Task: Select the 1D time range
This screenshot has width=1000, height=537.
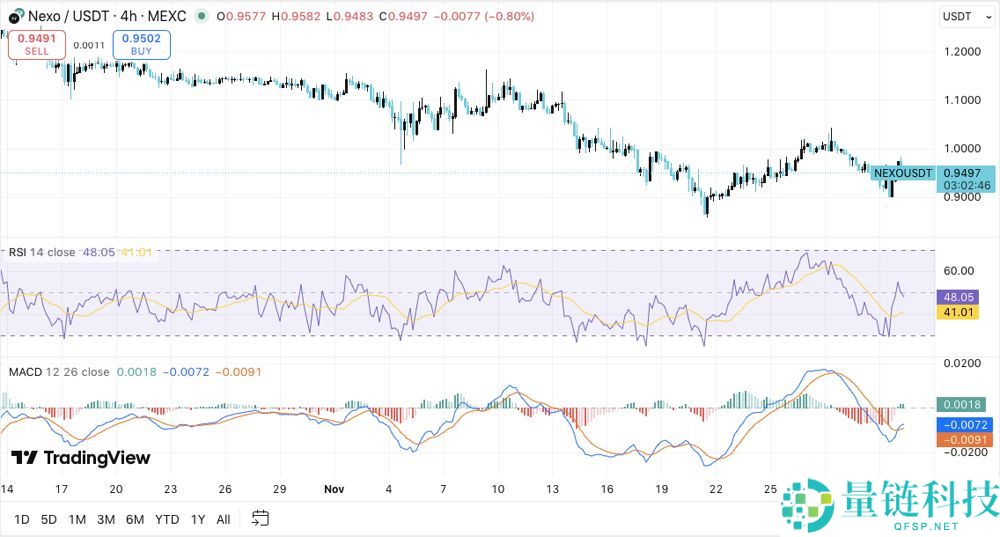Action: pos(21,519)
